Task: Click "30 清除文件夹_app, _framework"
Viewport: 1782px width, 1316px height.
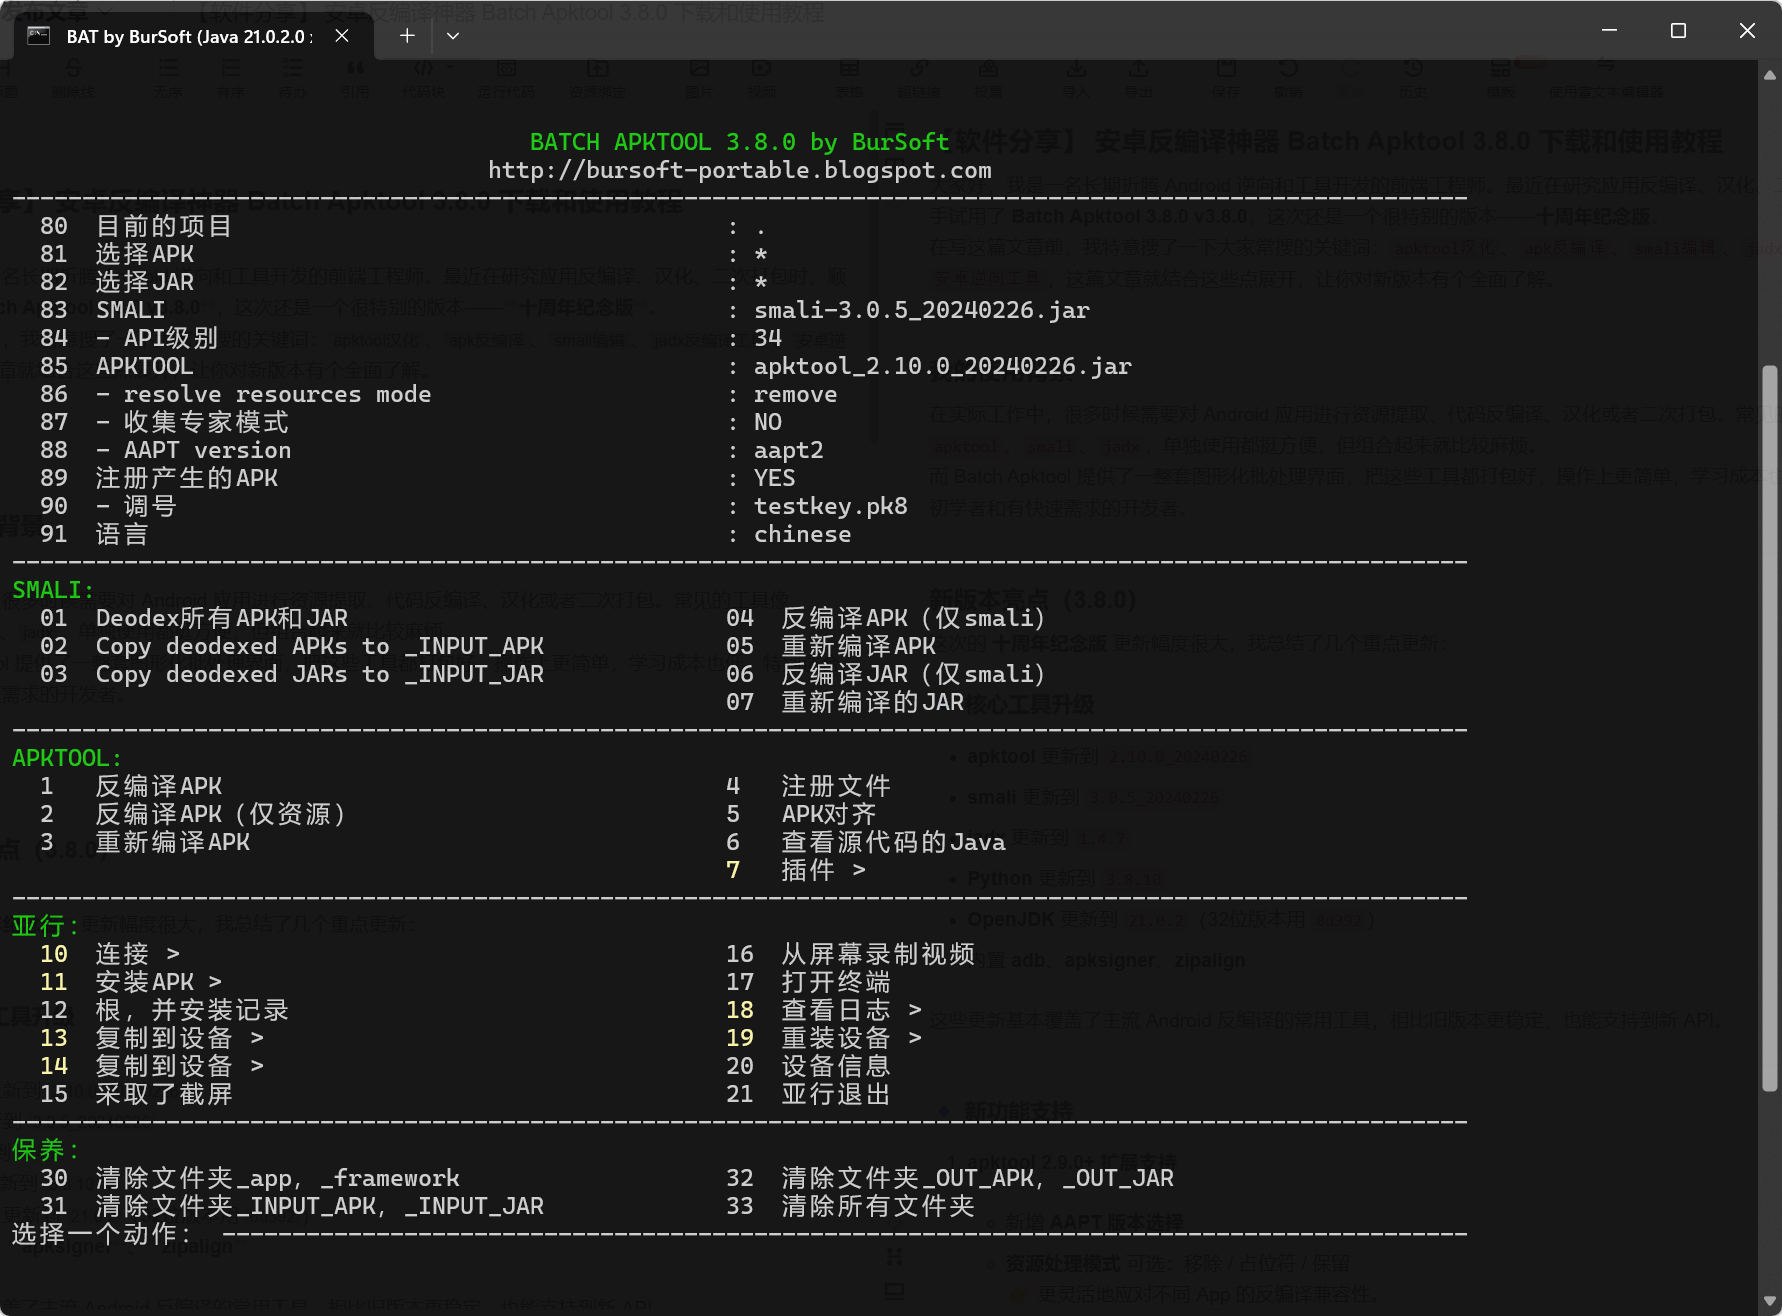Action: click(x=250, y=1178)
